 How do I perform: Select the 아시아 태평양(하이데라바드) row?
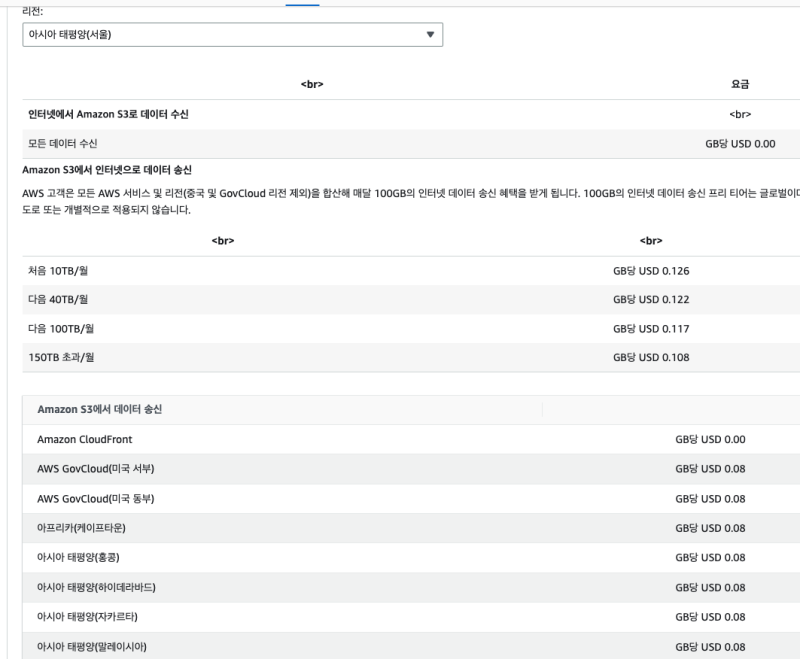pyautogui.click(x=411, y=587)
